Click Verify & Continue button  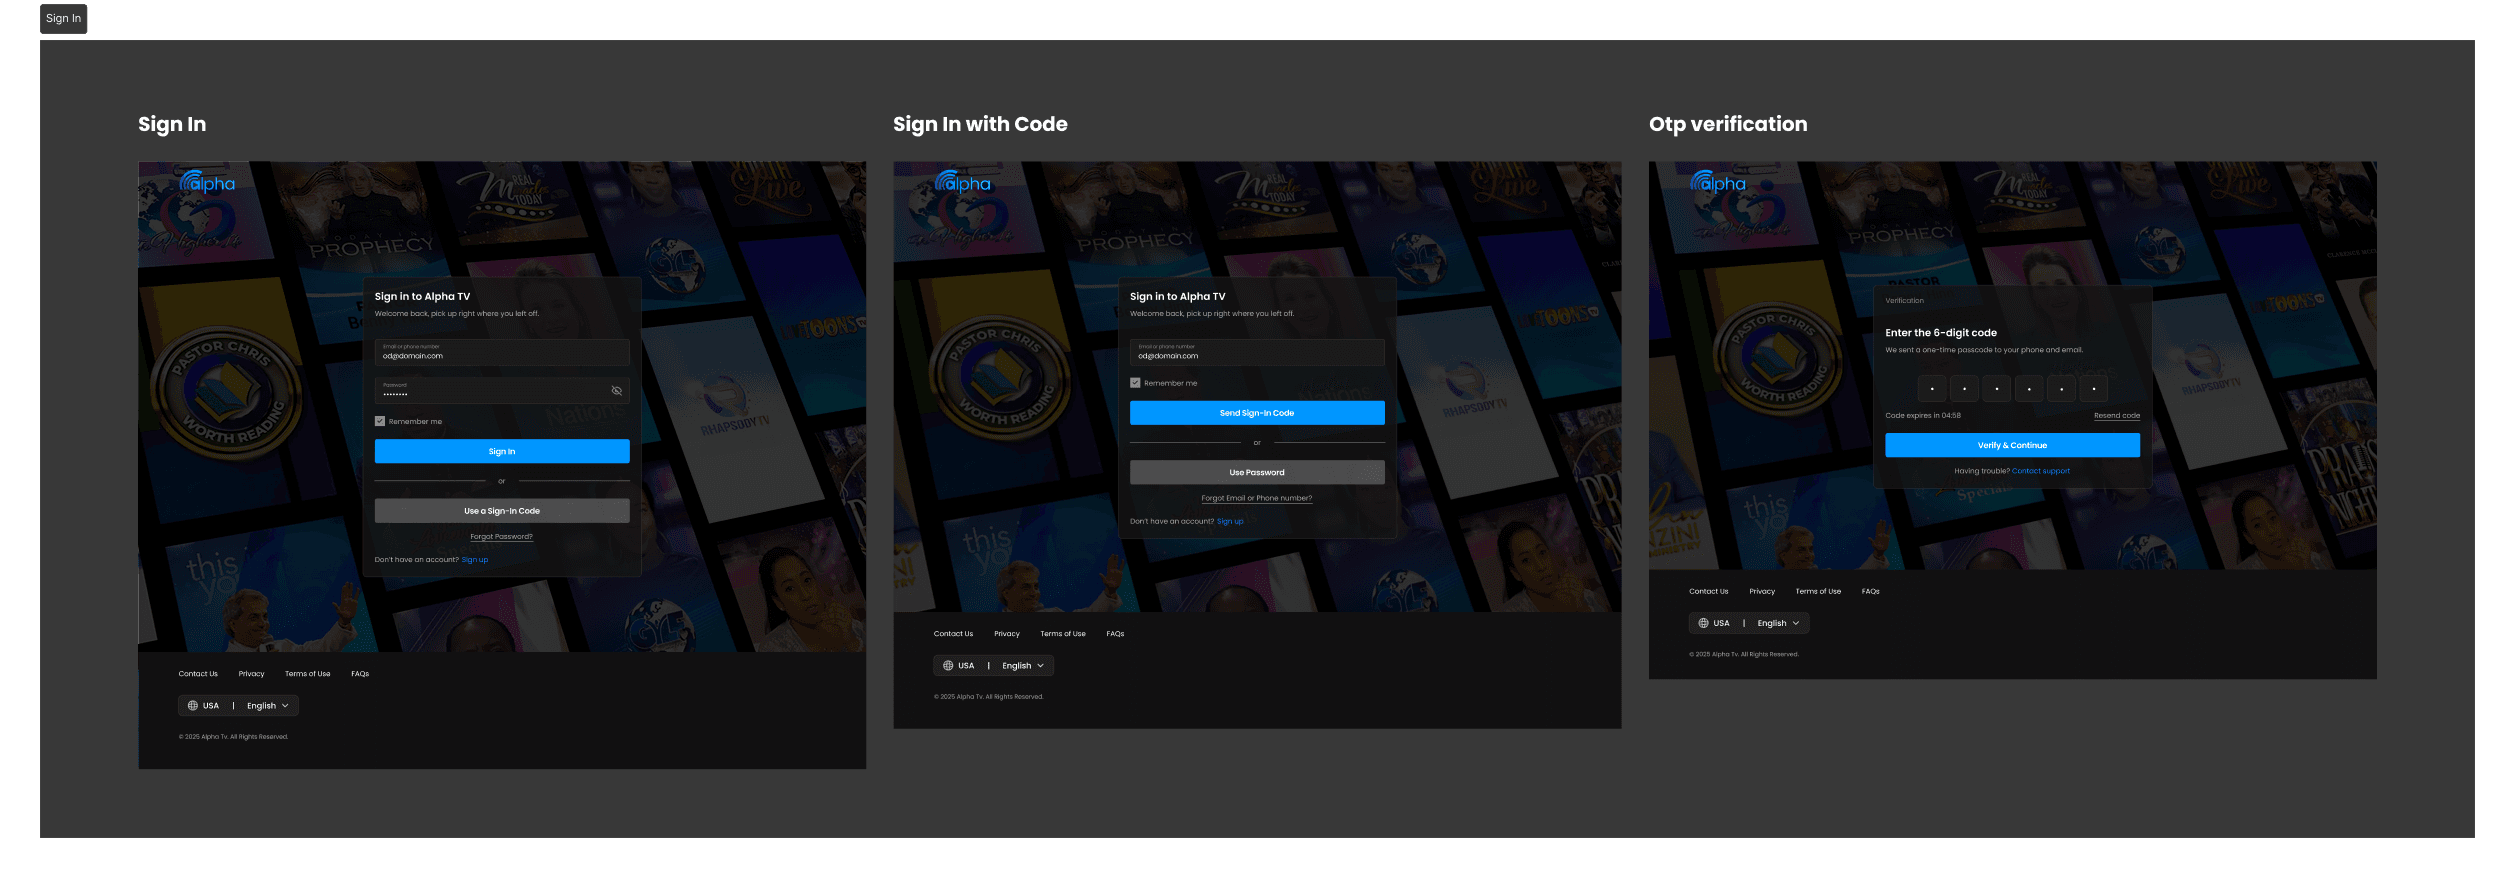click(x=2012, y=446)
